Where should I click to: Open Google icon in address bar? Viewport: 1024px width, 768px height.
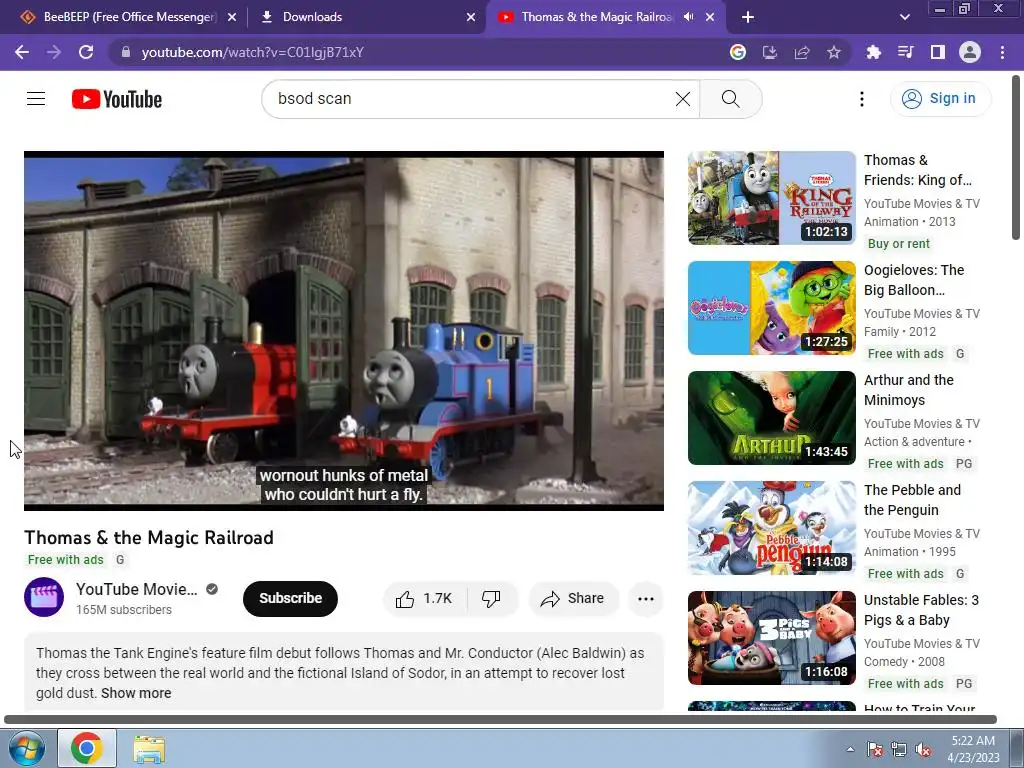[x=737, y=52]
